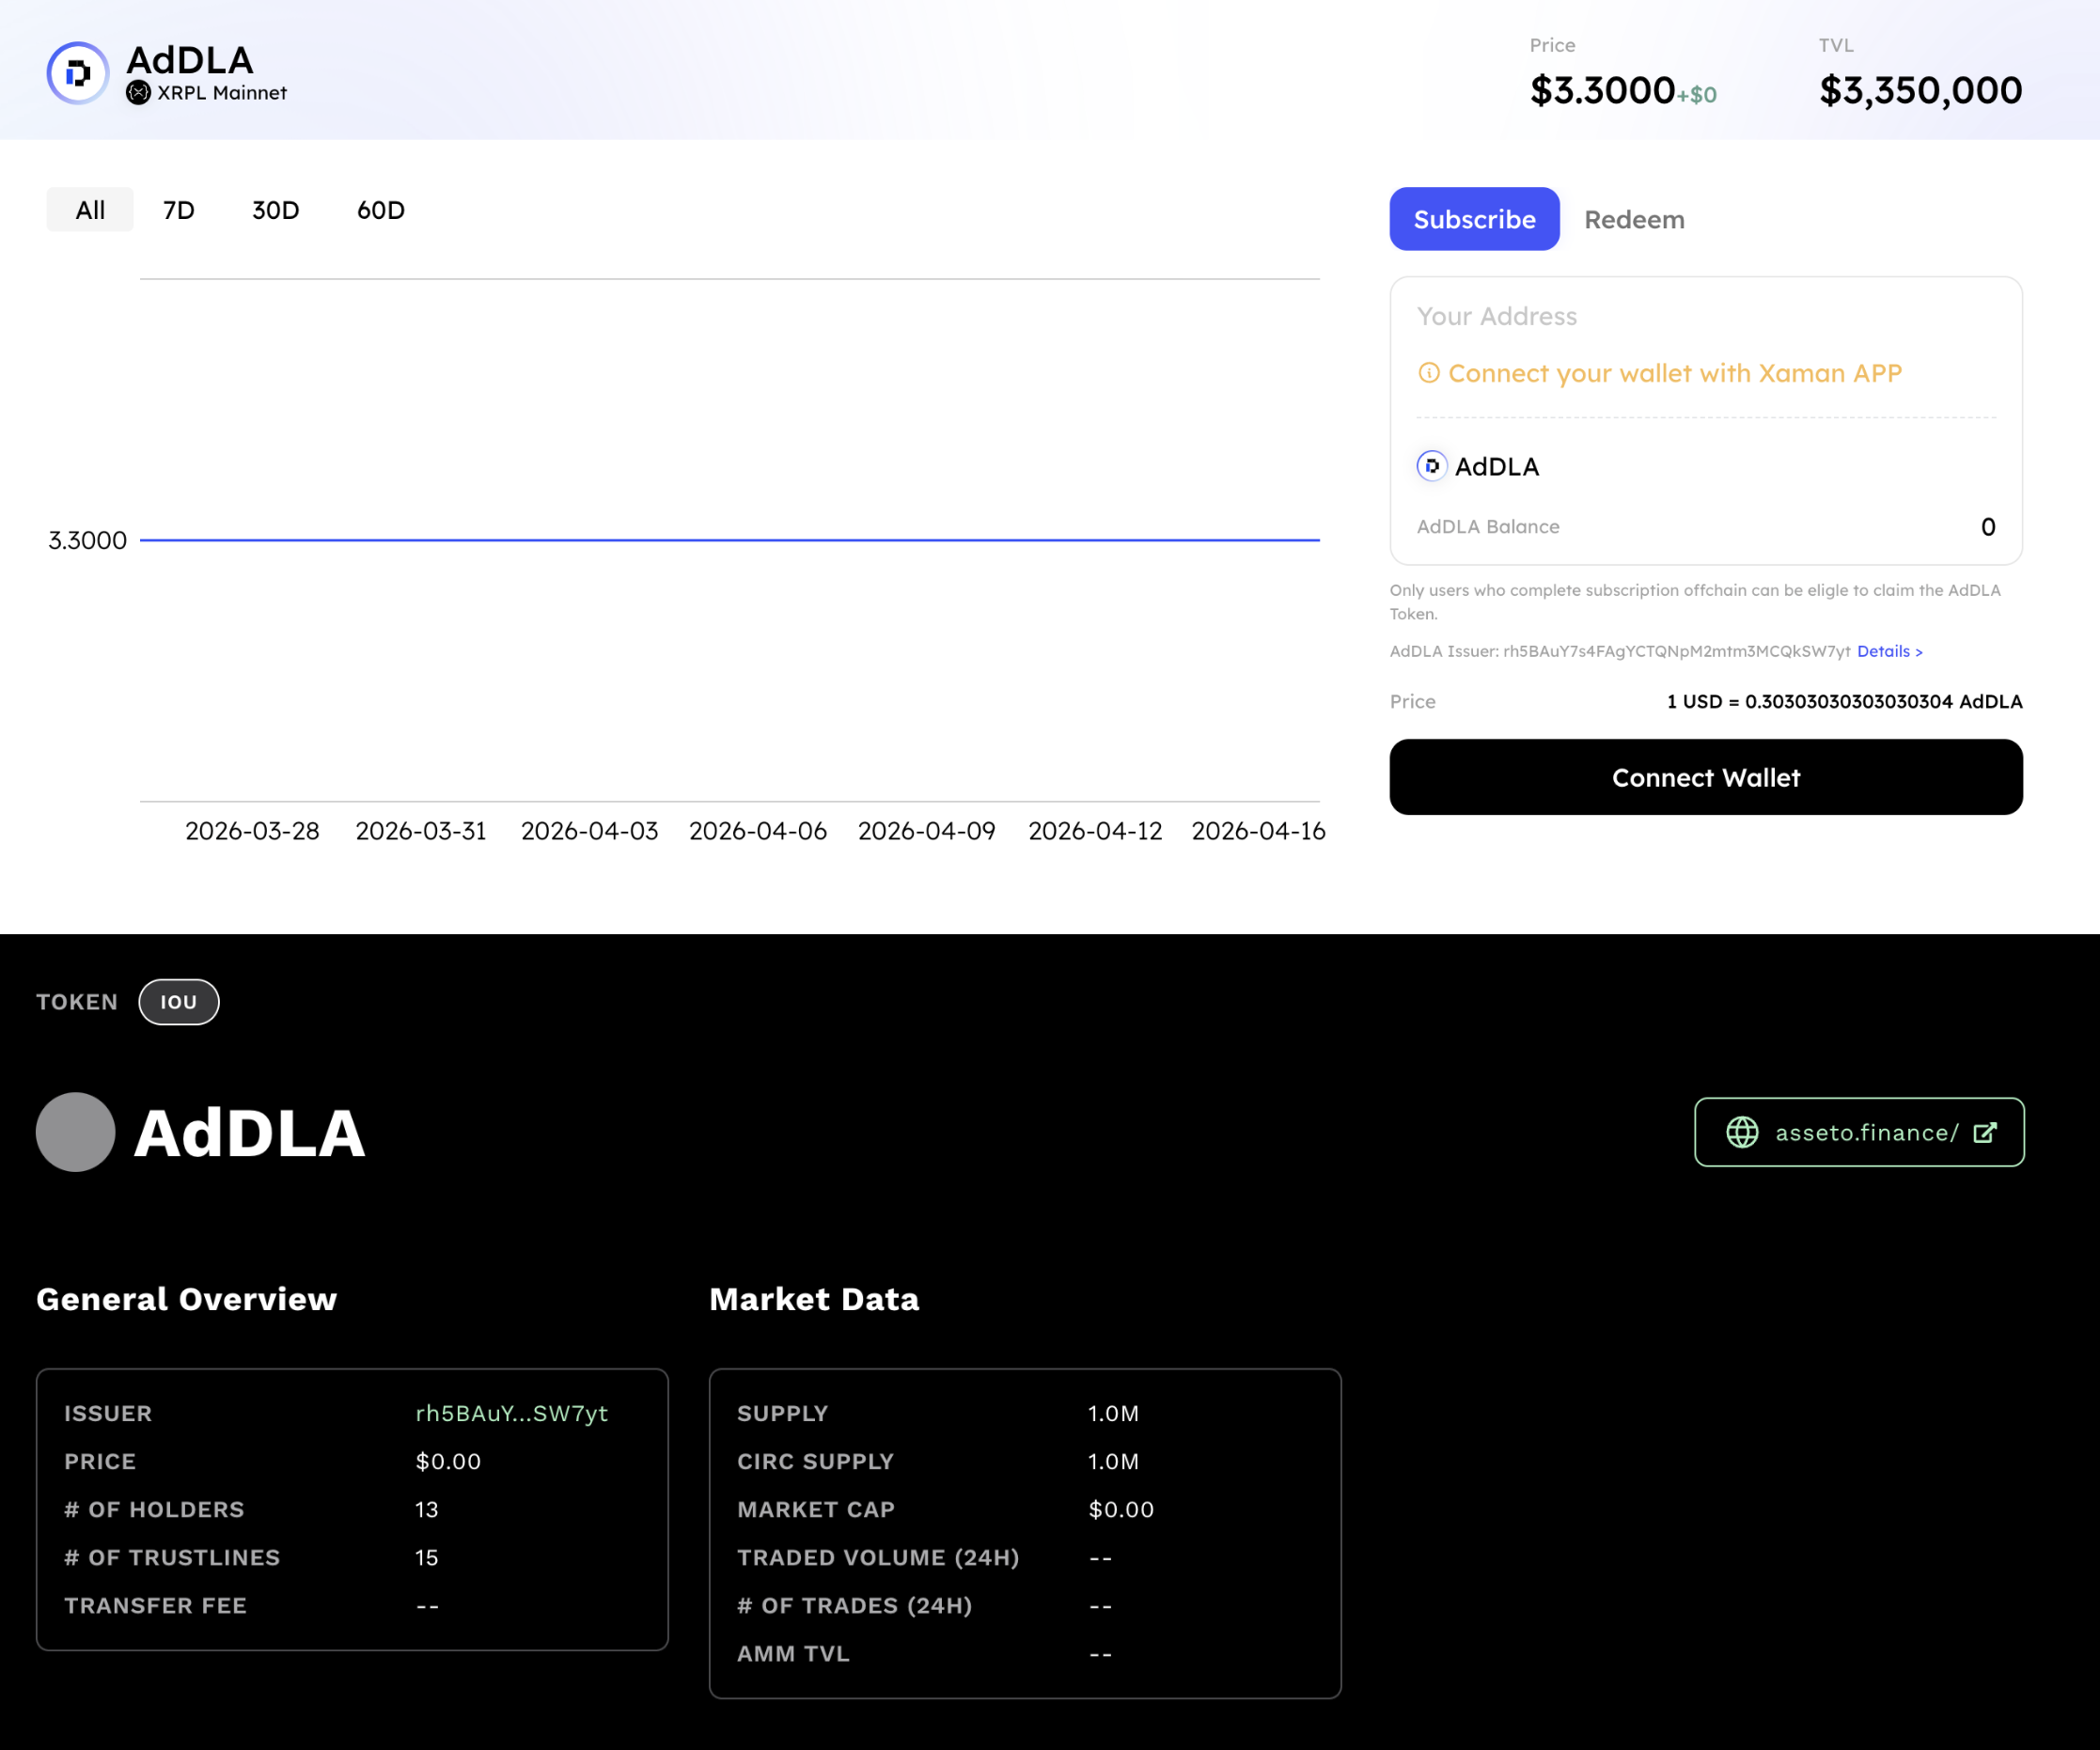The image size is (2100, 1750).
Task: Click the small AdDLA token icon in the wallet card
Action: 1431,466
